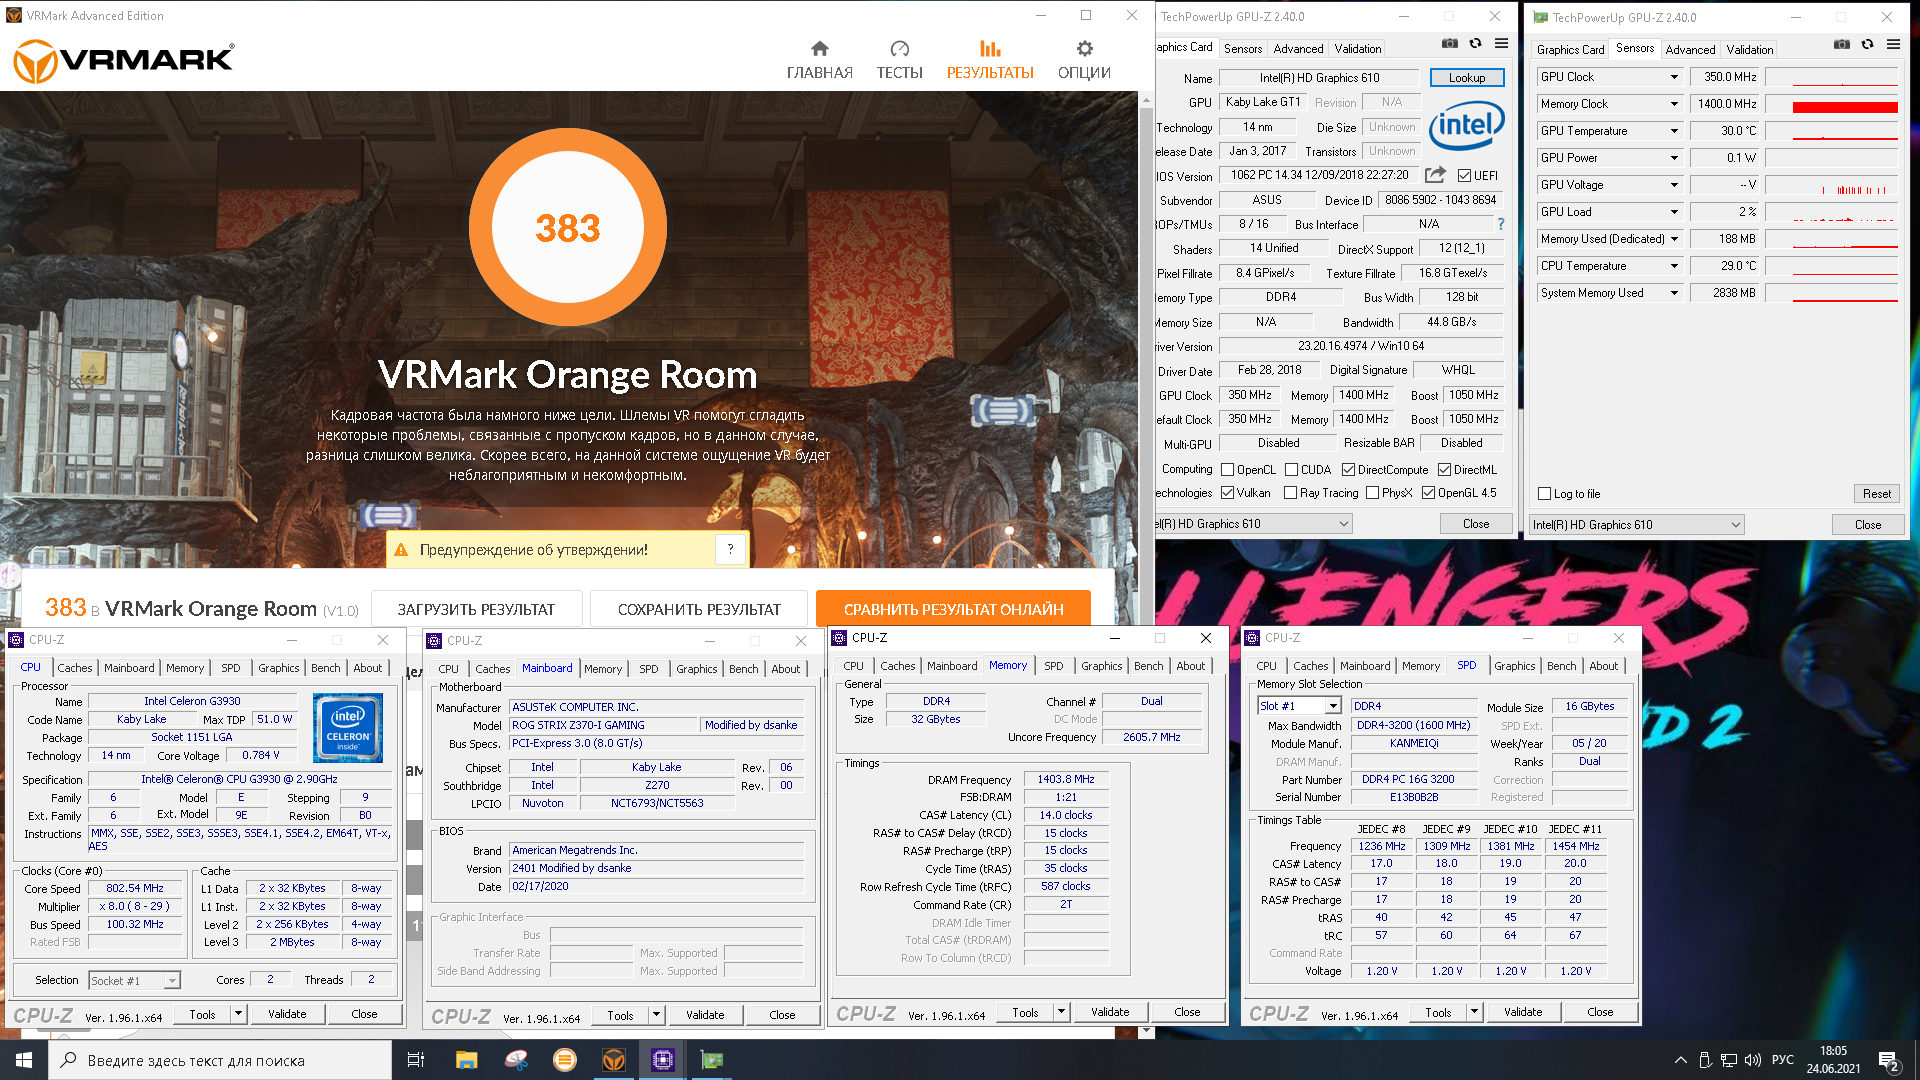Click Windows taskbar search field
Screen dimensions: 1920x1080
point(220,1060)
